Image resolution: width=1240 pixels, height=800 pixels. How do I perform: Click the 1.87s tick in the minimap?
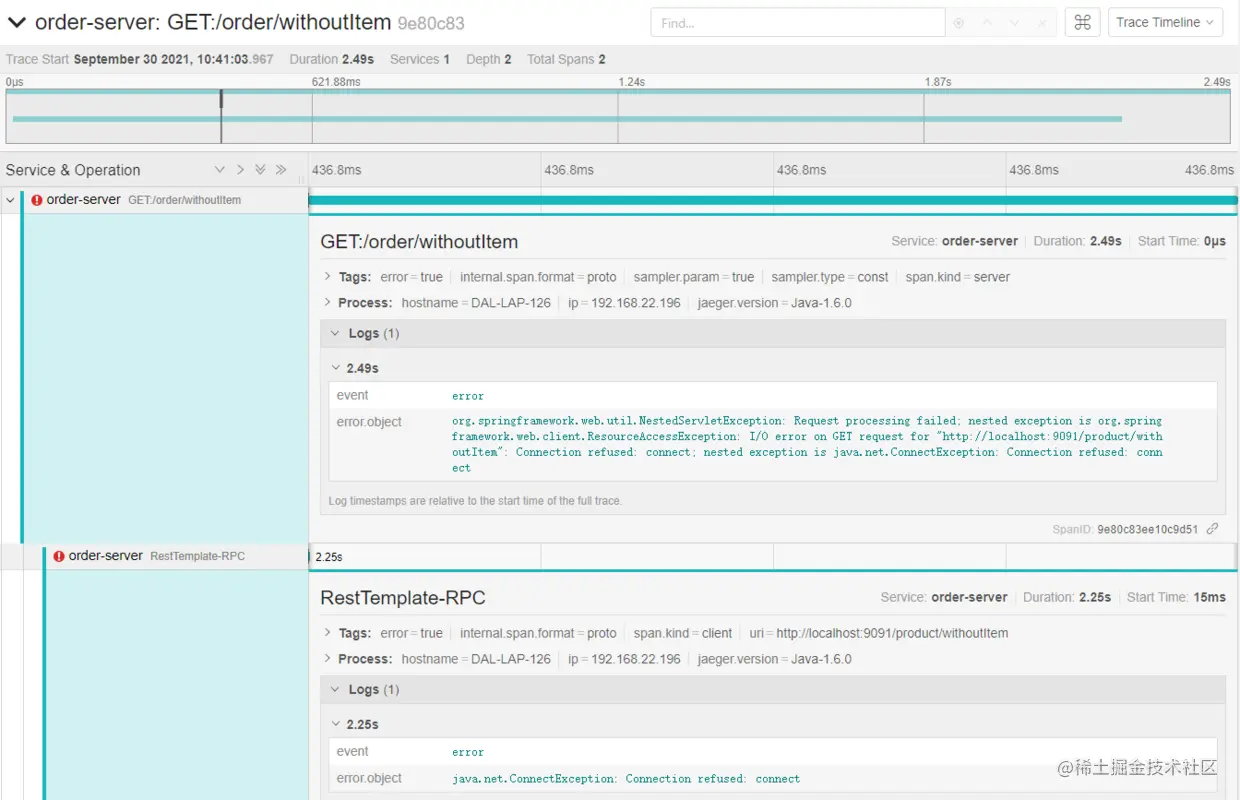click(938, 82)
